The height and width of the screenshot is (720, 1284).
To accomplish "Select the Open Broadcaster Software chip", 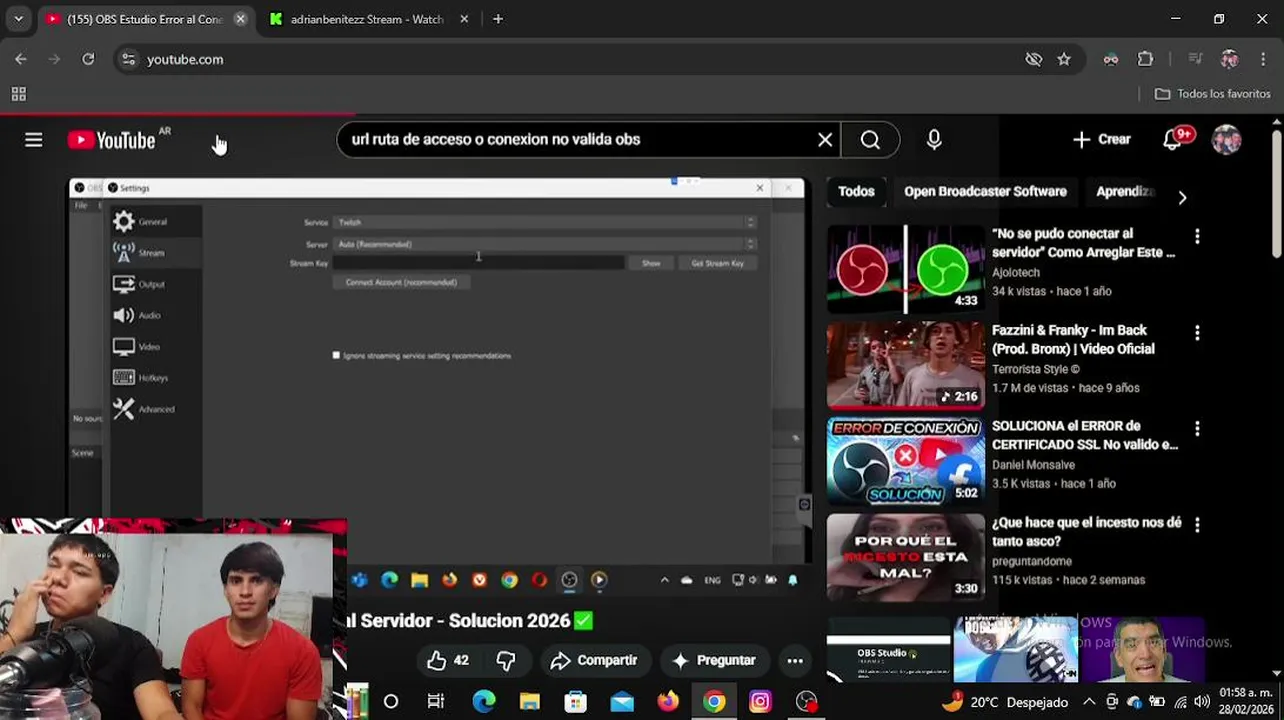I will pyautogui.click(x=985, y=191).
